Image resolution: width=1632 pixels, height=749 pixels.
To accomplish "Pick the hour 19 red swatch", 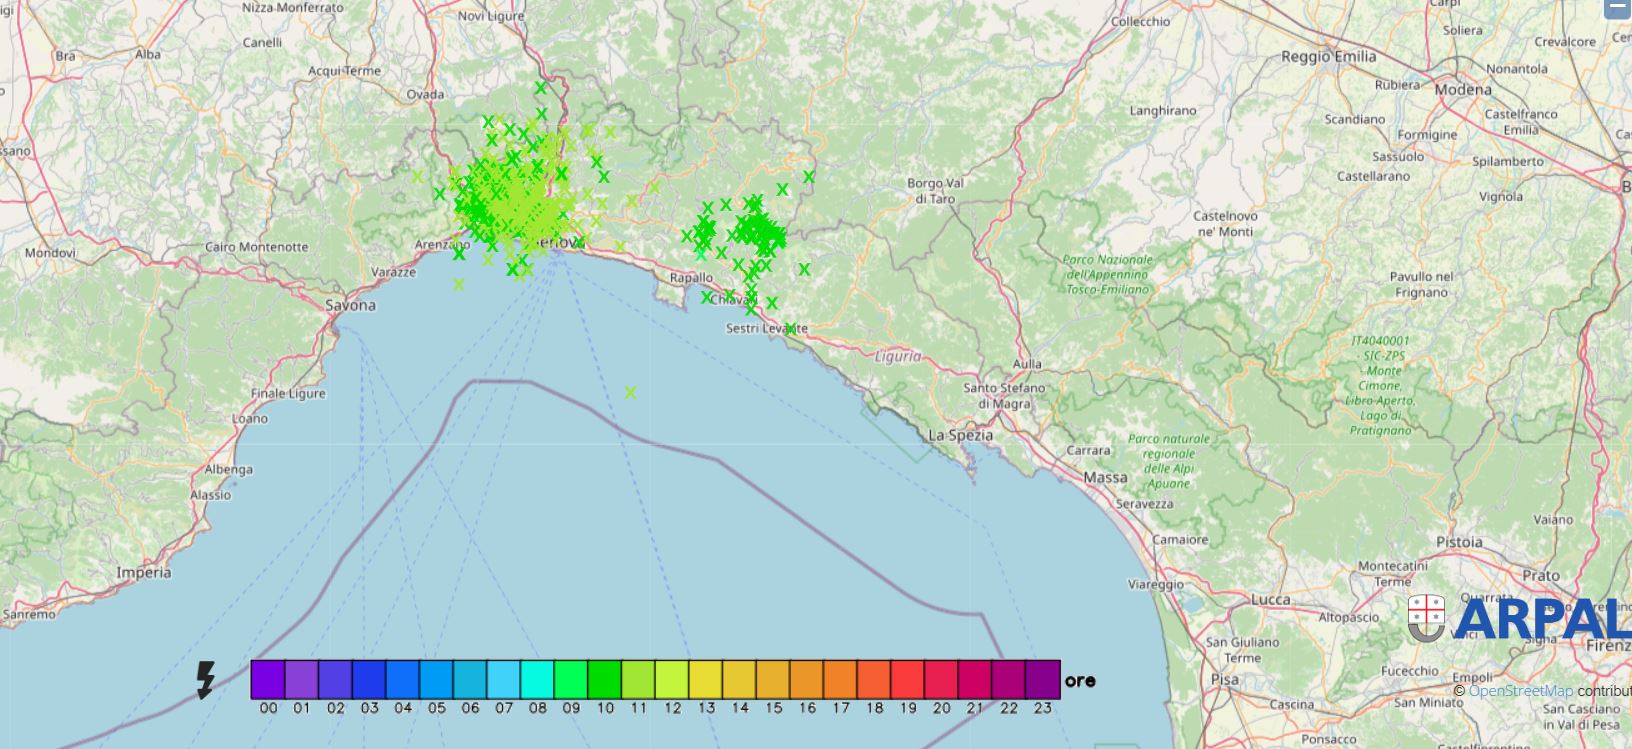I will coord(907,679).
